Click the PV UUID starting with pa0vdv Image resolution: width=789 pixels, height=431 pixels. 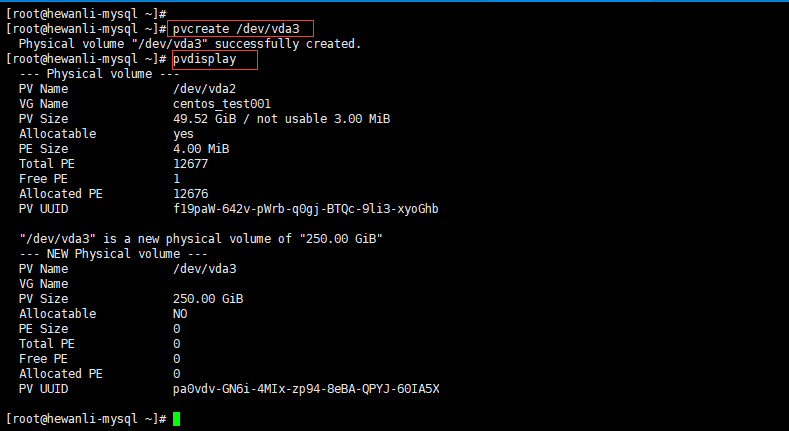coord(306,389)
